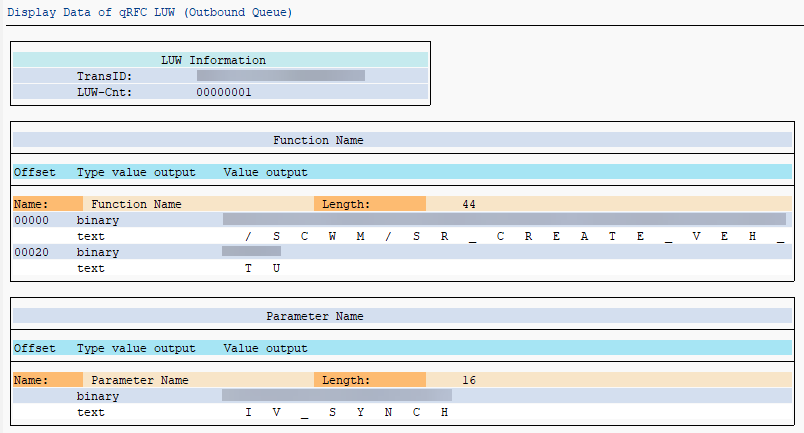Screen dimensions: 804x433
Task: Click 'text' label under offset 00020
Action: point(91,268)
